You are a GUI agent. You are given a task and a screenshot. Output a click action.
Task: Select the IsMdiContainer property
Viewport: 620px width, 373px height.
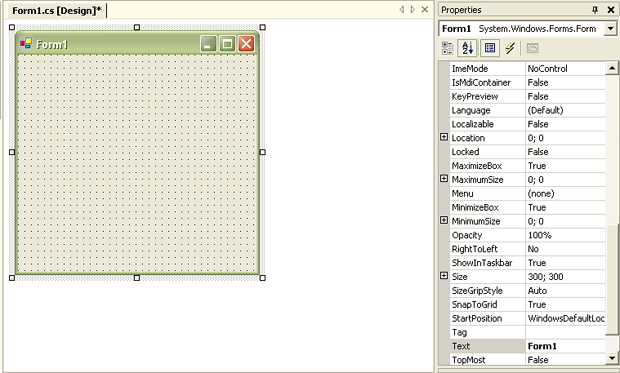click(481, 83)
